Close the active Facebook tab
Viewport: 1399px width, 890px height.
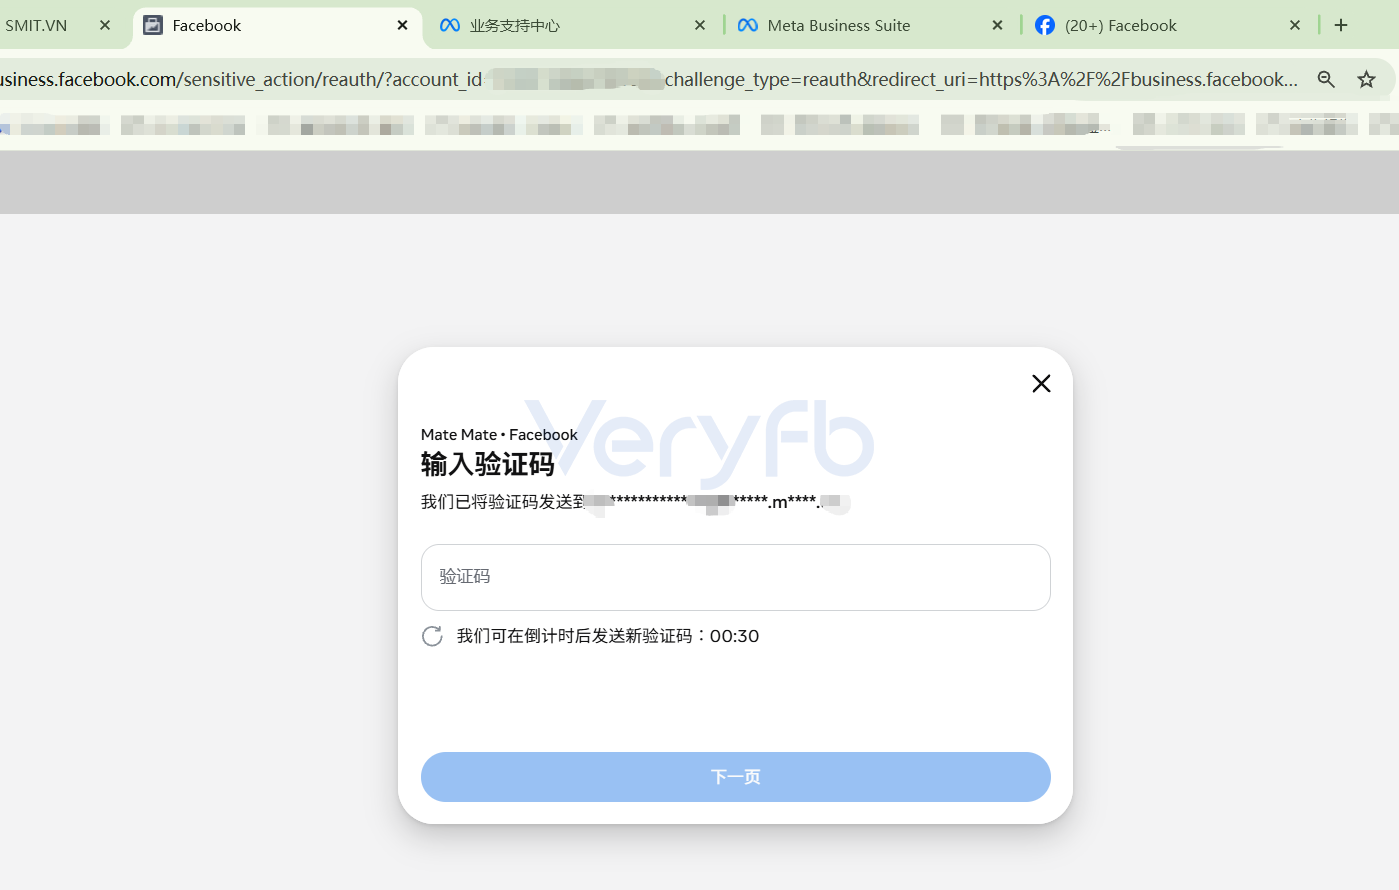(x=403, y=26)
